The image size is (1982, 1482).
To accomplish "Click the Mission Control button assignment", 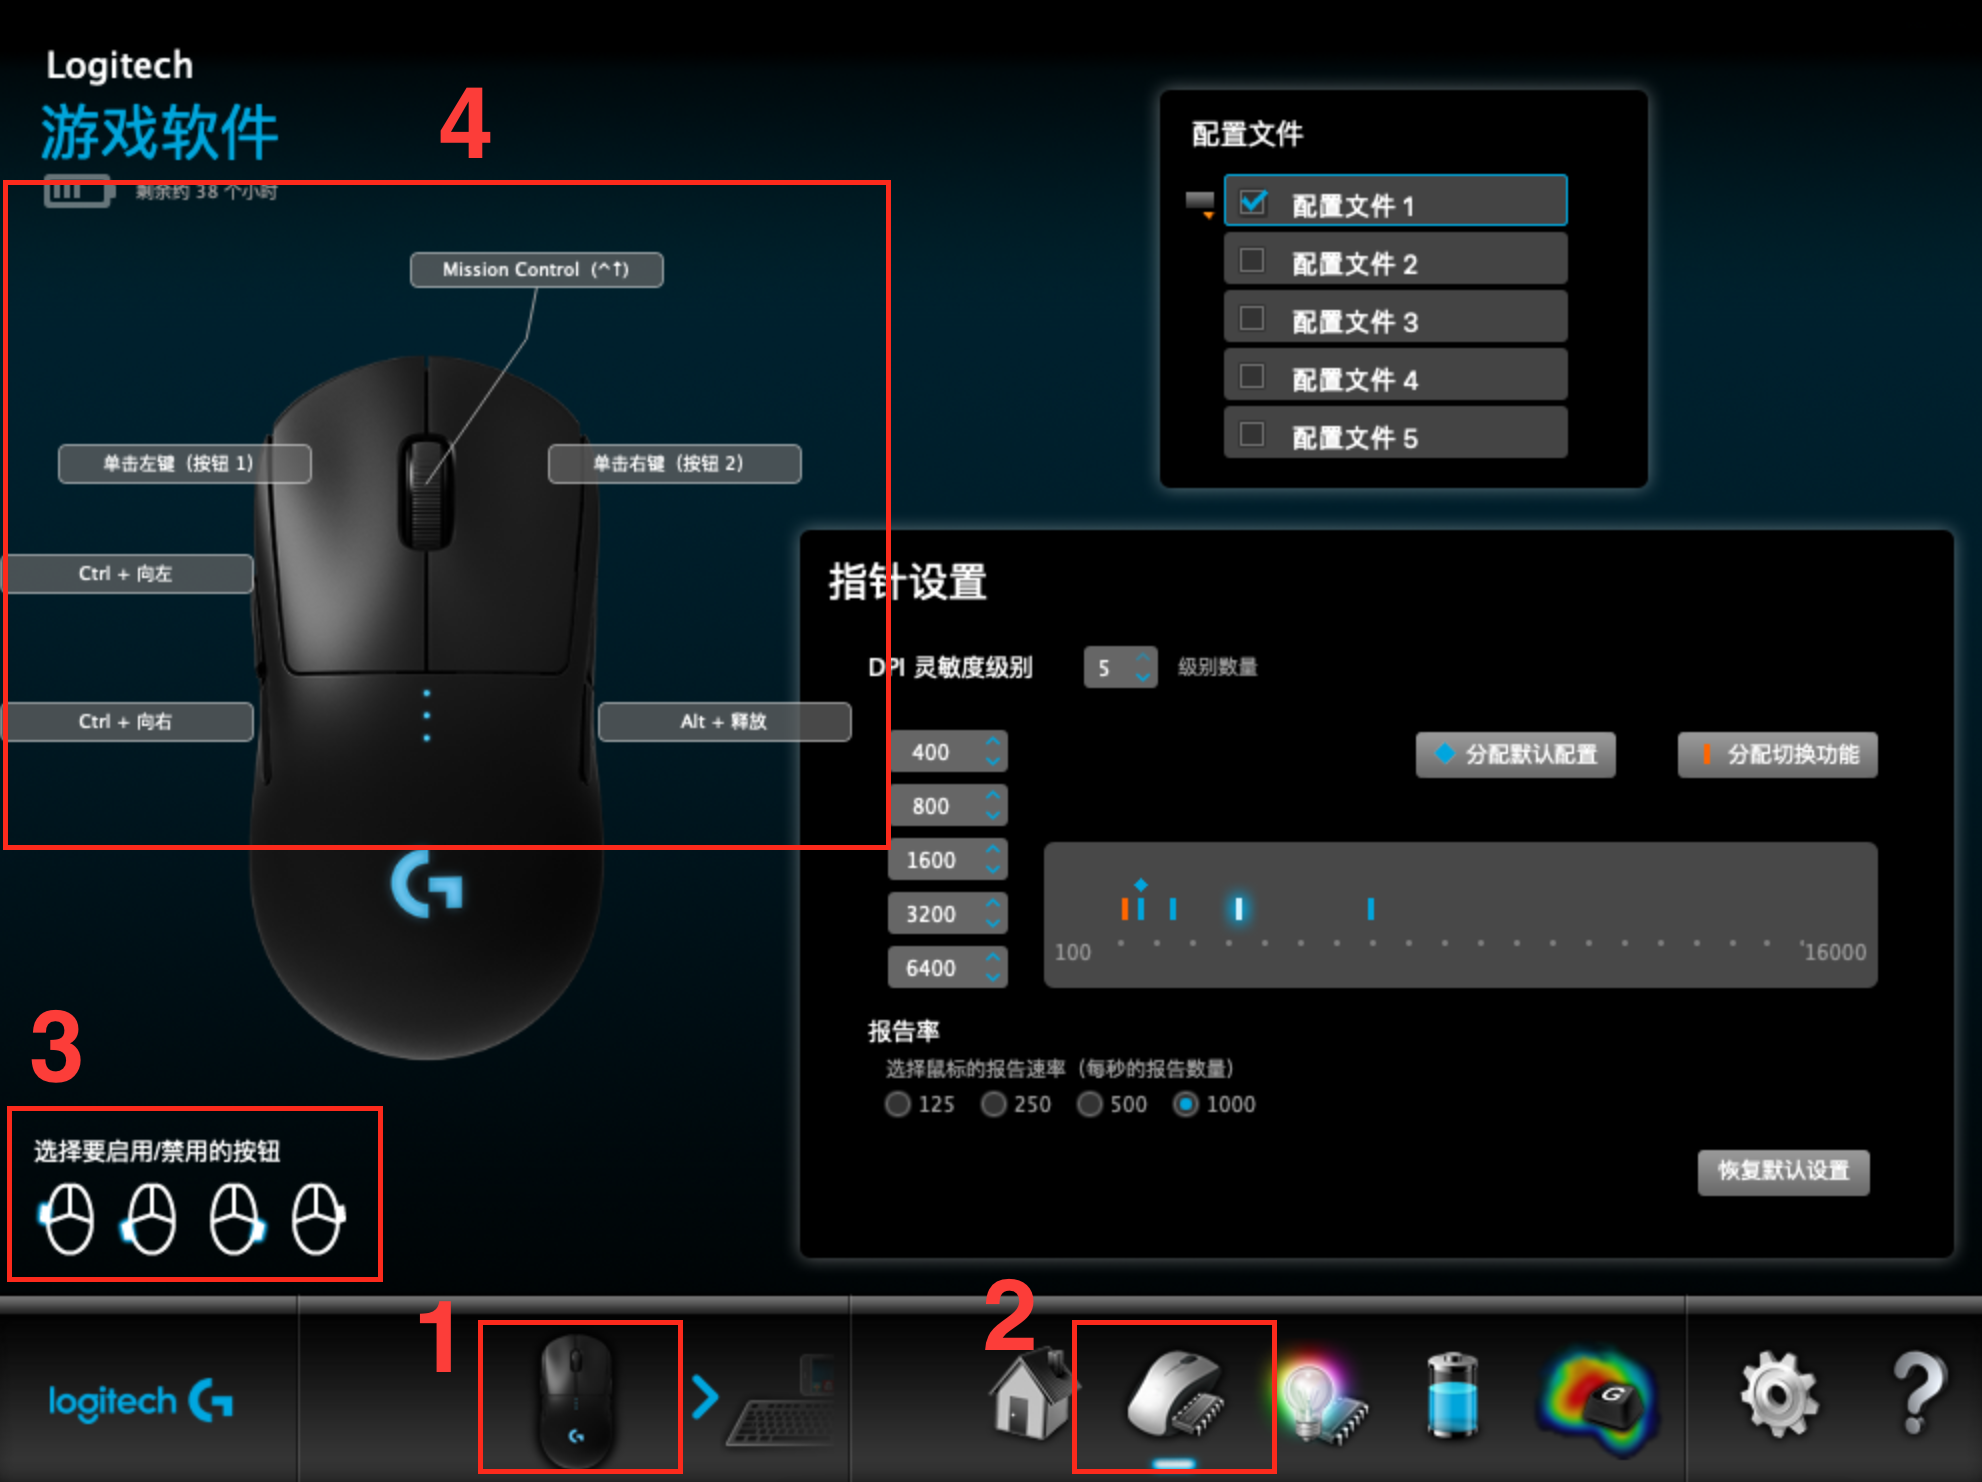I will pos(536,270).
